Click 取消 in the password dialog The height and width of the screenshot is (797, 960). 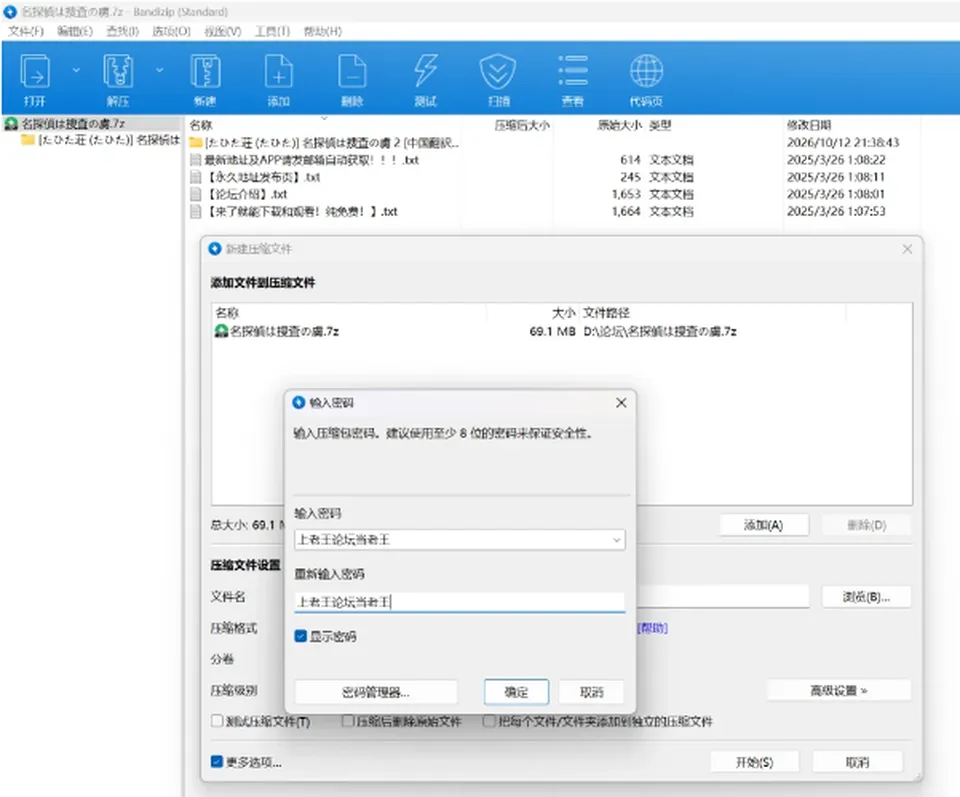(x=591, y=692)
